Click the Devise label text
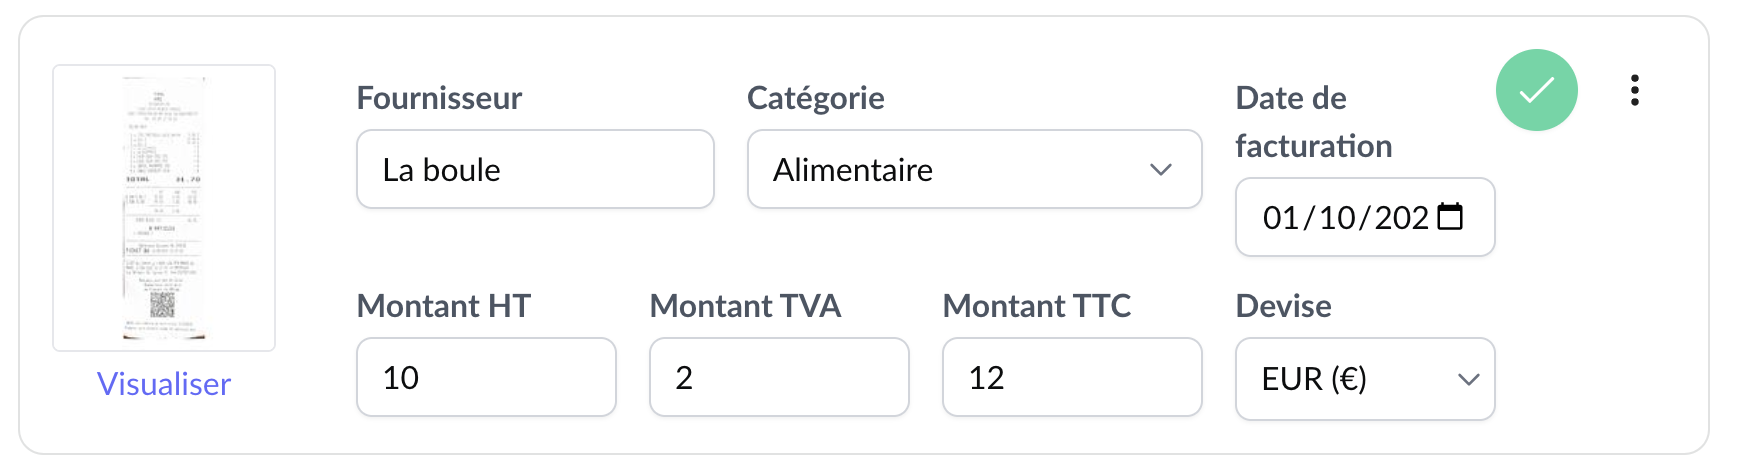Screen dimensions: 1740x476 coord(1283,306)
